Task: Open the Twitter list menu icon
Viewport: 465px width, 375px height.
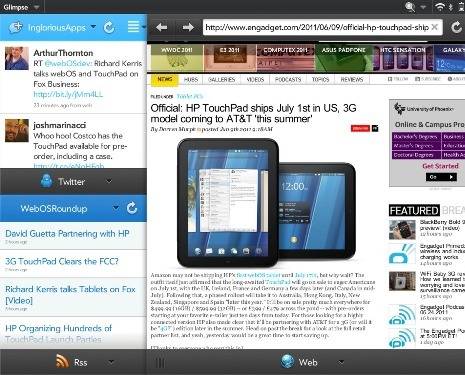Action: 133,27
